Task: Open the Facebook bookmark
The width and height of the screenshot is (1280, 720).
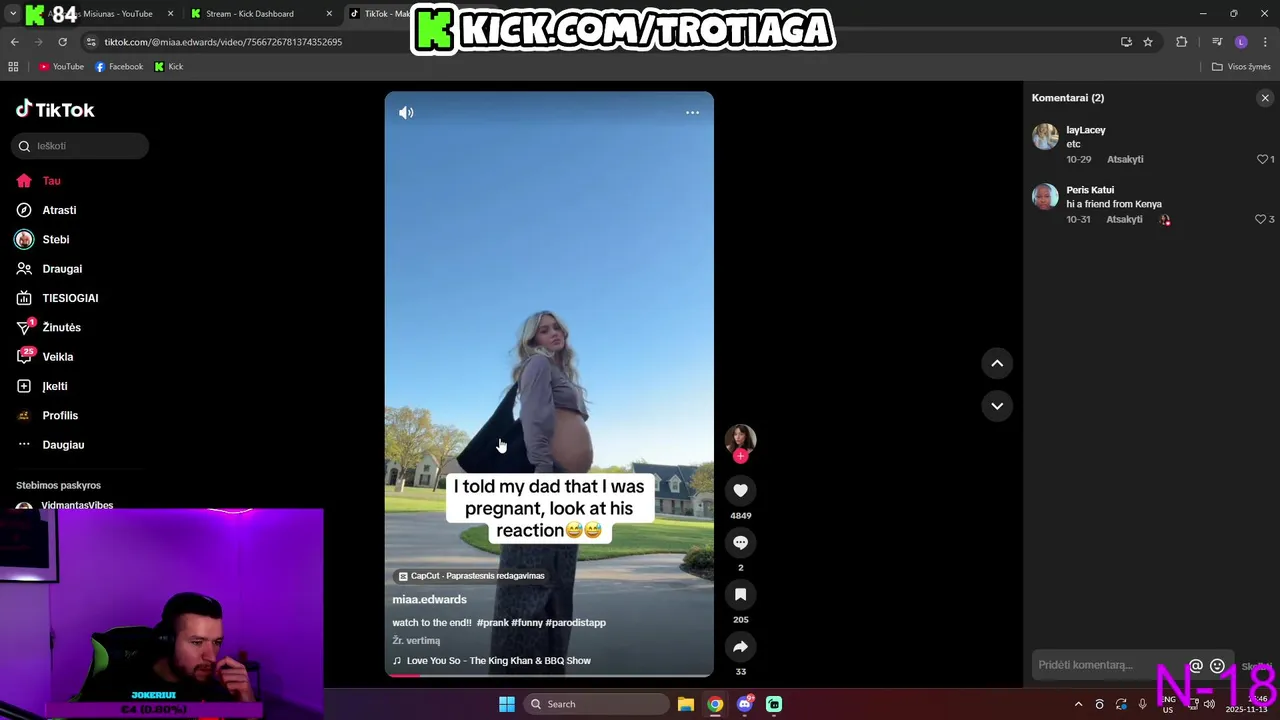Action: pyautogui.click(x=119, y=67)
